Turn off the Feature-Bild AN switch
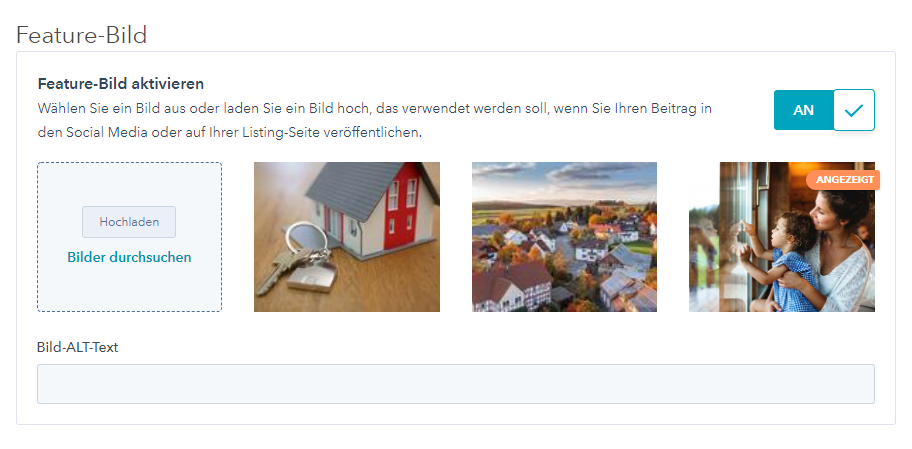This screenshot has height=449, width=912. 824,110
